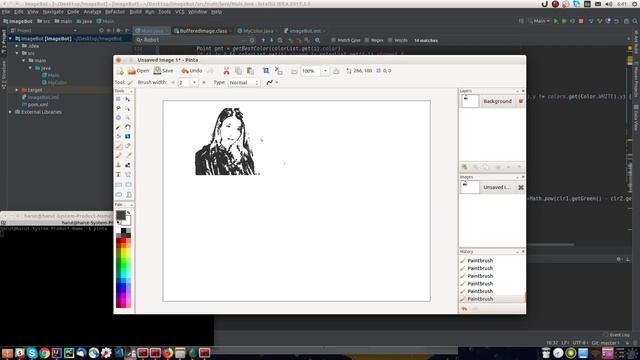Image resolution: width=640 pixels, height=360 pixels.
Task: Open the Navigate menu in IntelliJ
Action: pos(53,12)
